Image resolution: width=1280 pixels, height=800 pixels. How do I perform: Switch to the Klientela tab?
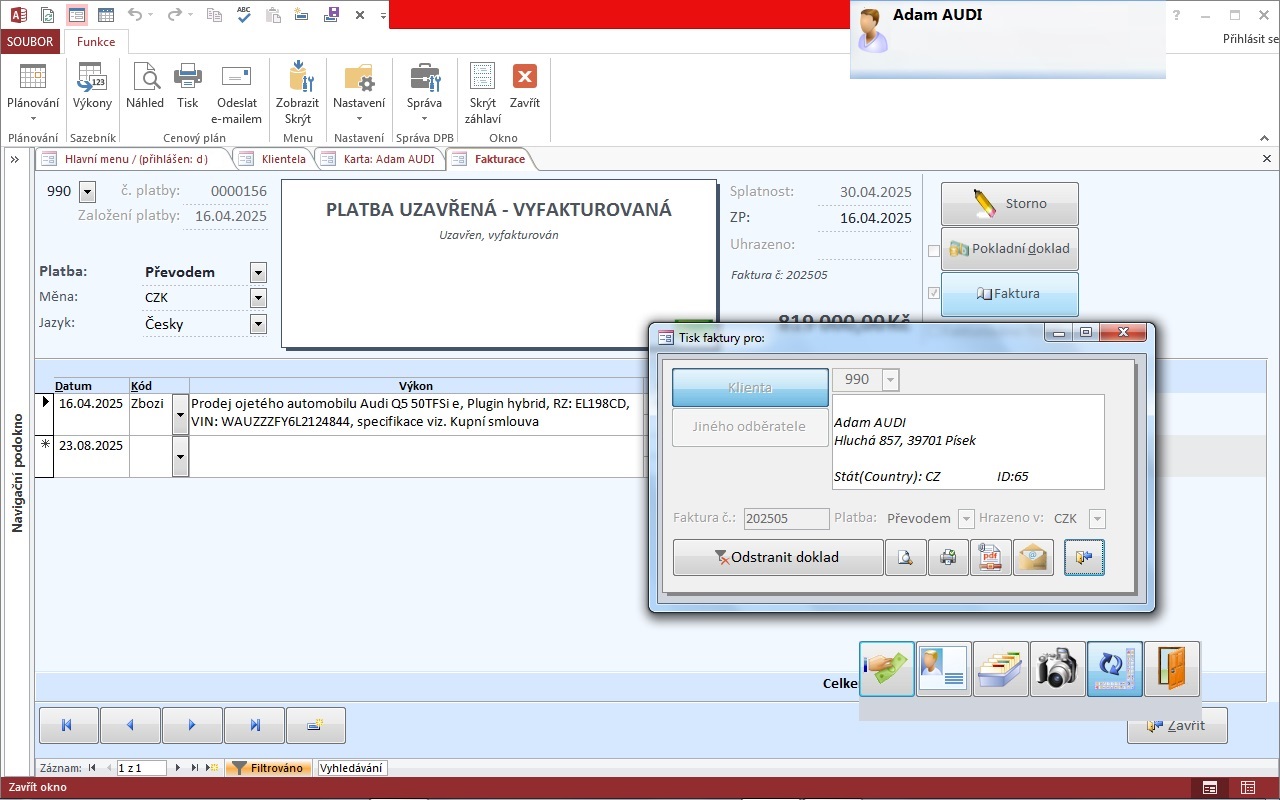[282, 159]
